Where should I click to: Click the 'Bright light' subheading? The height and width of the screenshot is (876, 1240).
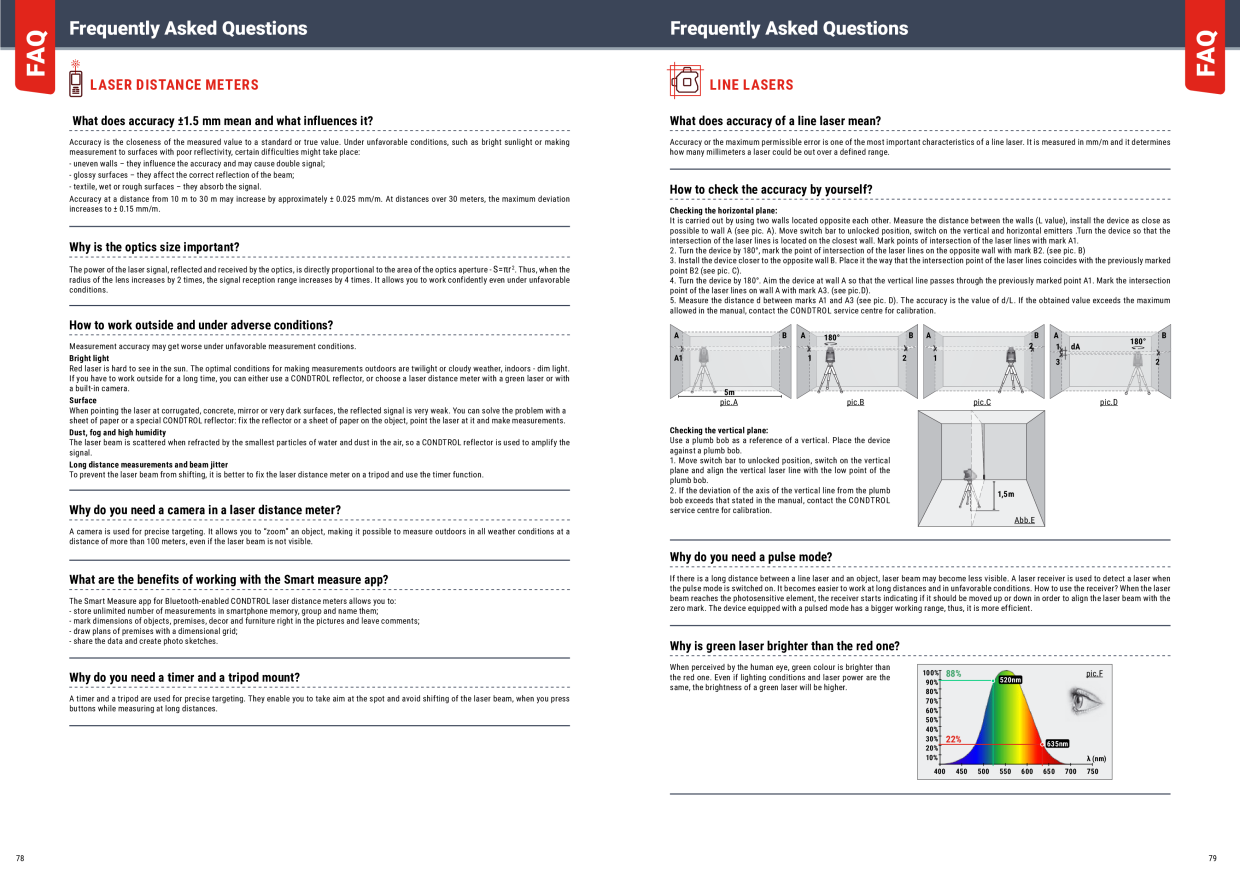click(x=89, y=358)
